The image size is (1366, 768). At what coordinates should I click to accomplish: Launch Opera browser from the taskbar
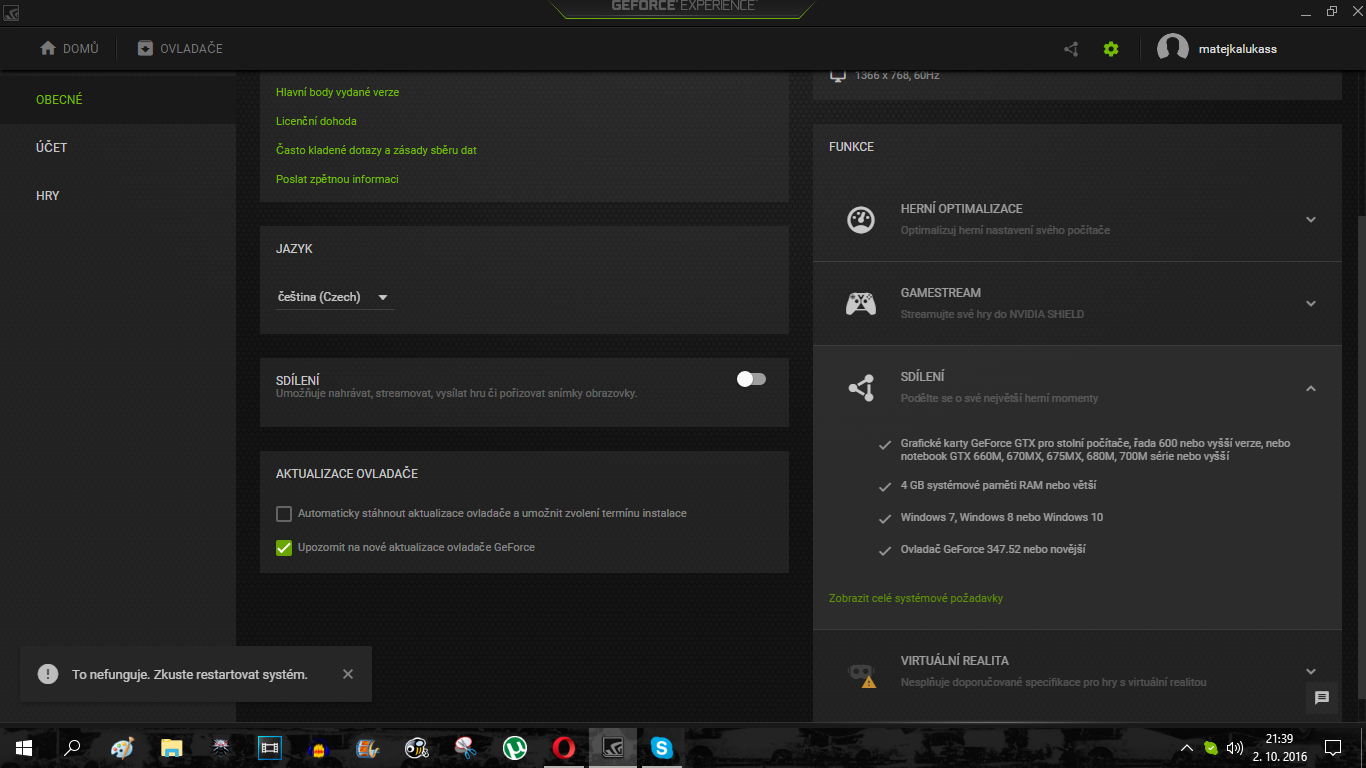[x=563, y=747]
